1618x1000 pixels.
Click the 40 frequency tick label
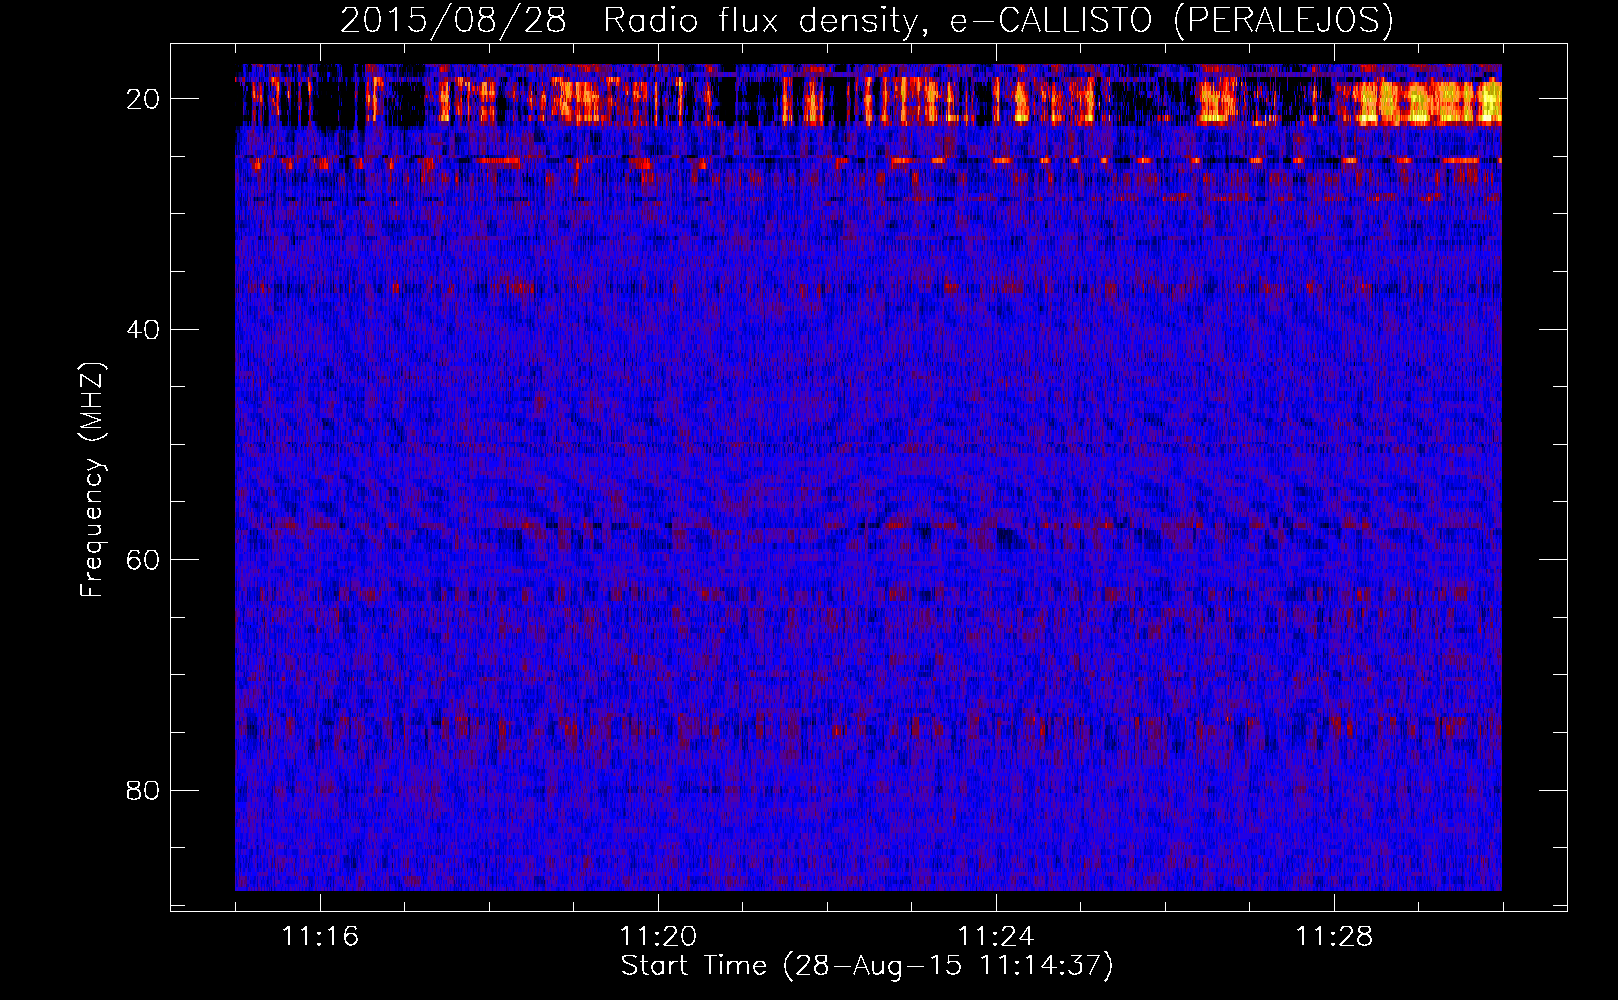pos(143,330)
